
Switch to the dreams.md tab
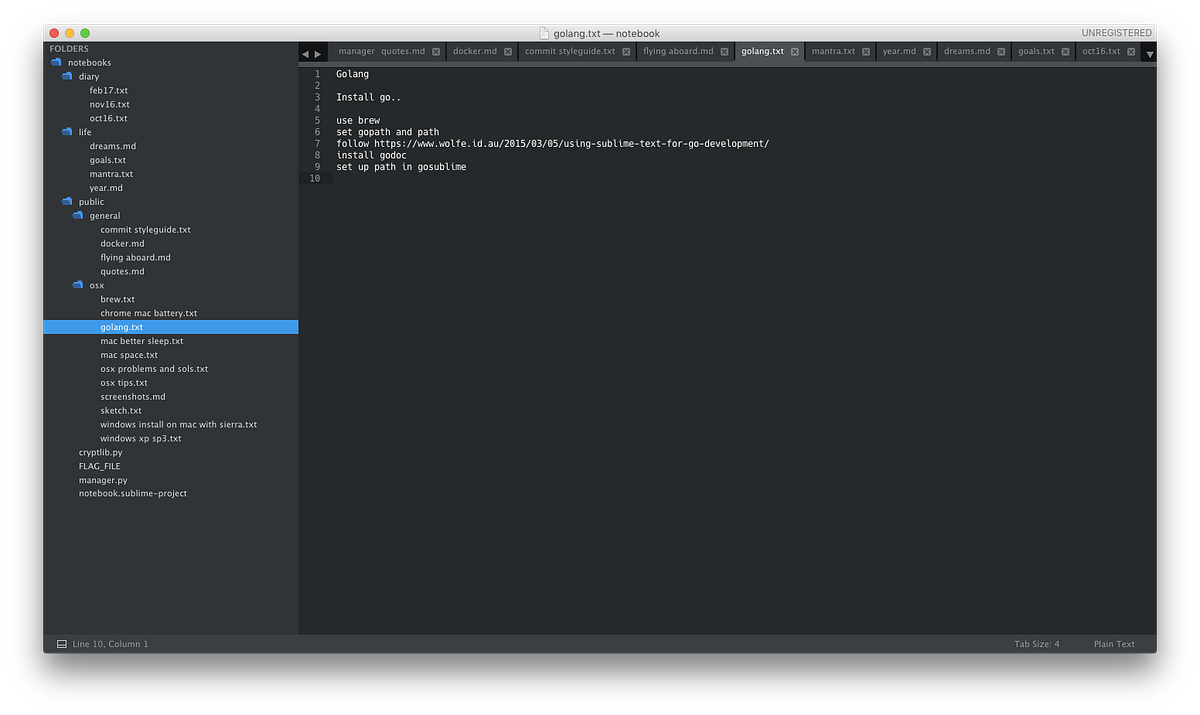tap(967, 51)
